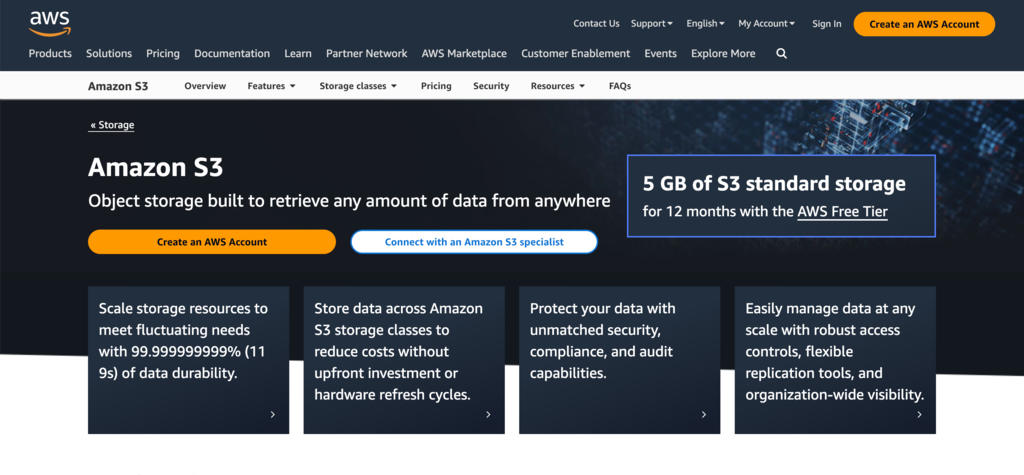Image resolution: width=1024 pixels, height=475 pixels.
Task: Click arrow on data durability card
Action: click(x=273, y=414)
